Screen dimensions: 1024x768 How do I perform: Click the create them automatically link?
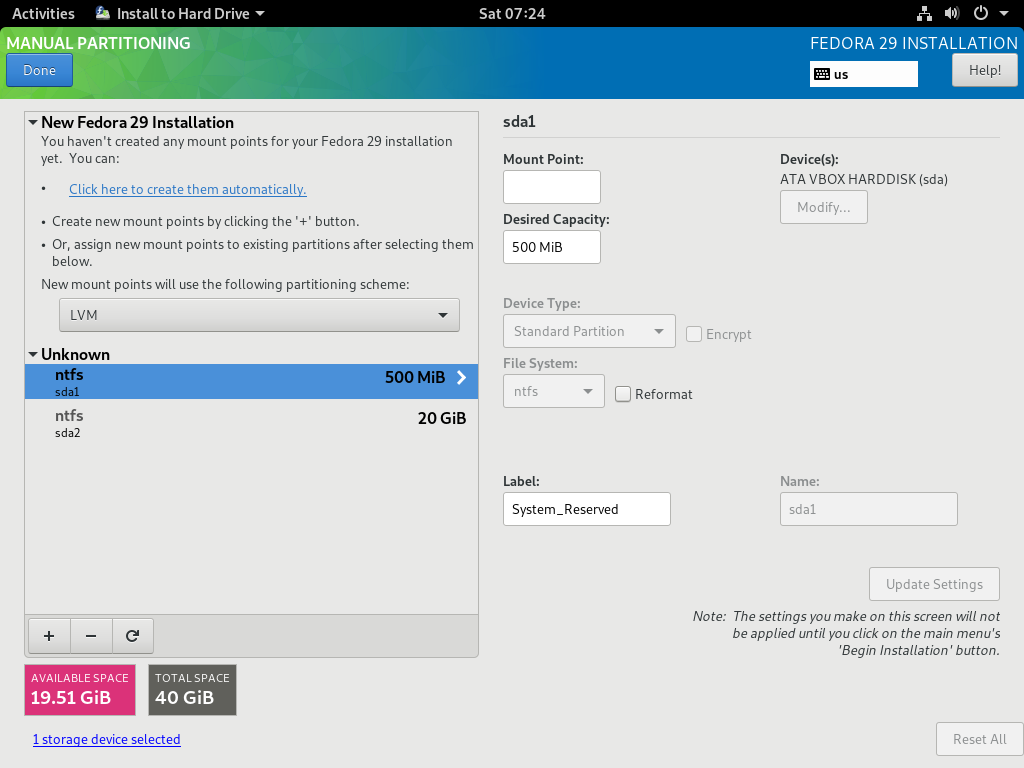pyautogui.click(x=187, y=189)
